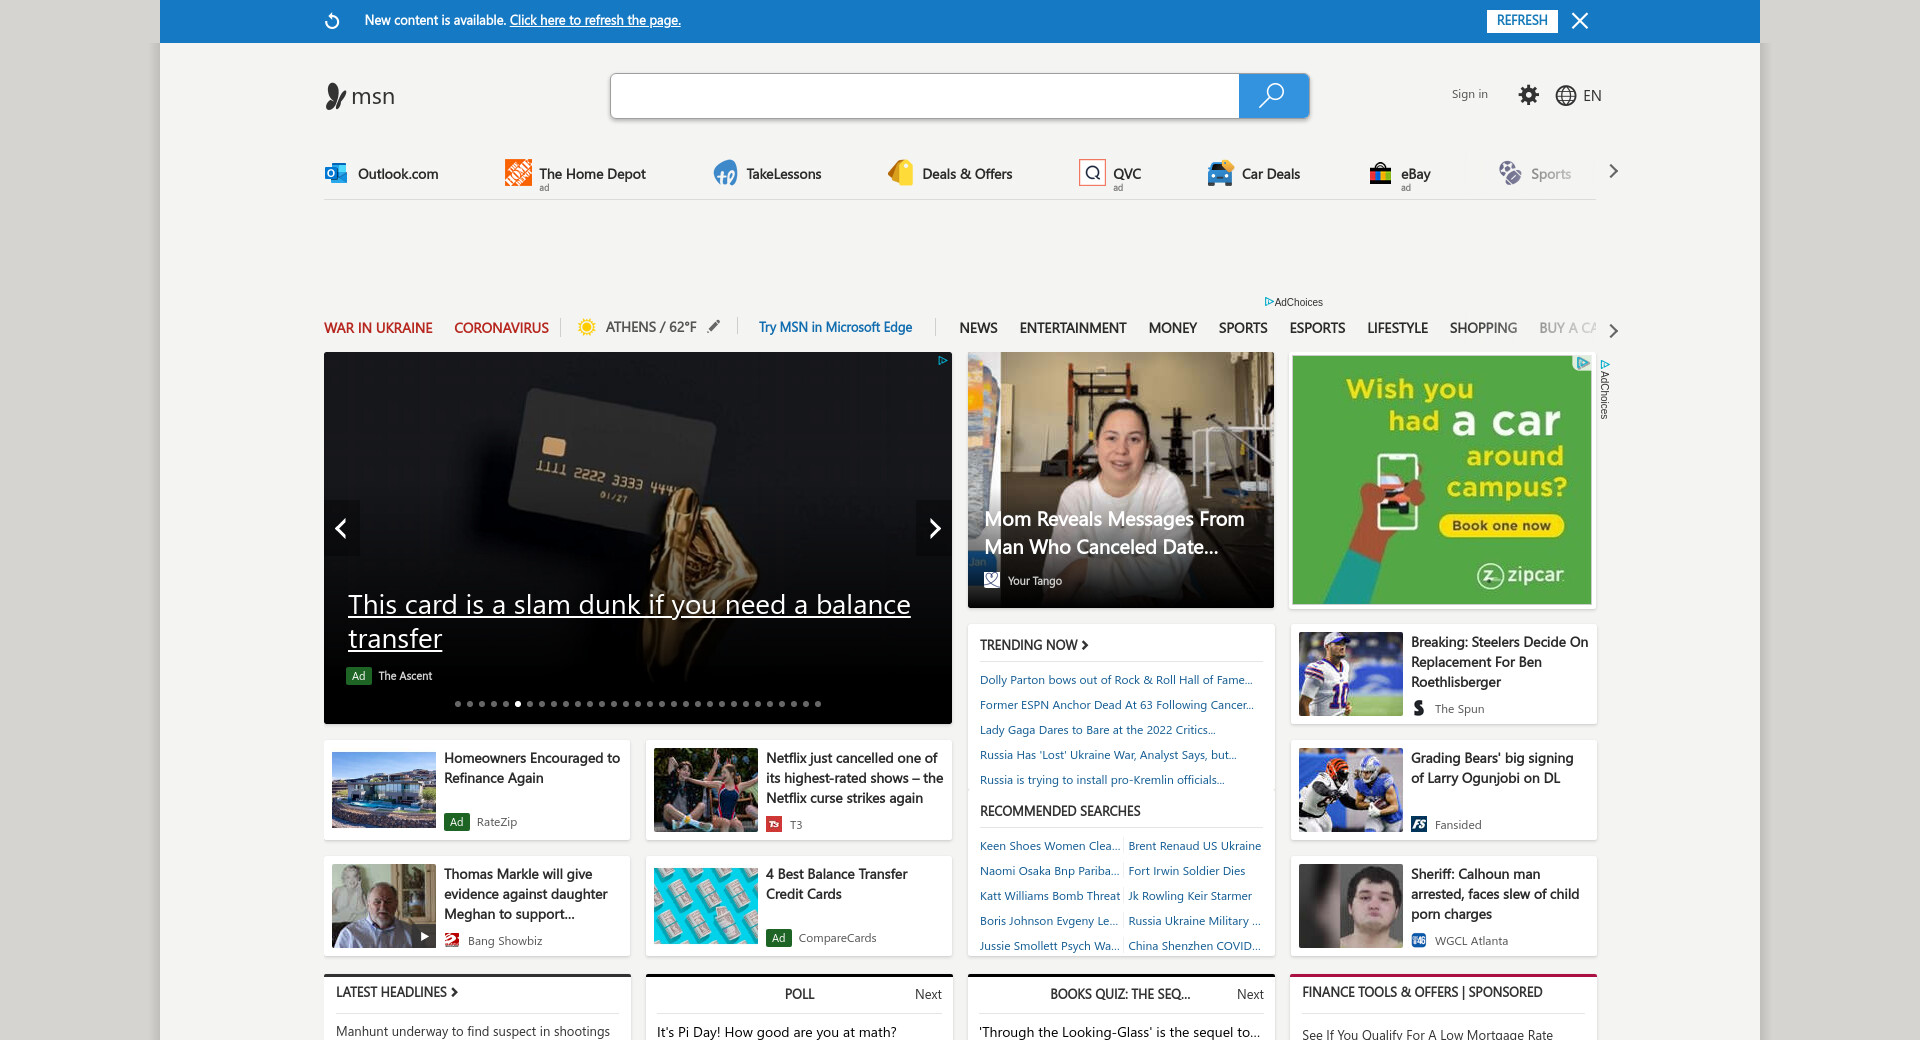
Task: Go to next slide in featured carousel
Action: coord(934,528)
